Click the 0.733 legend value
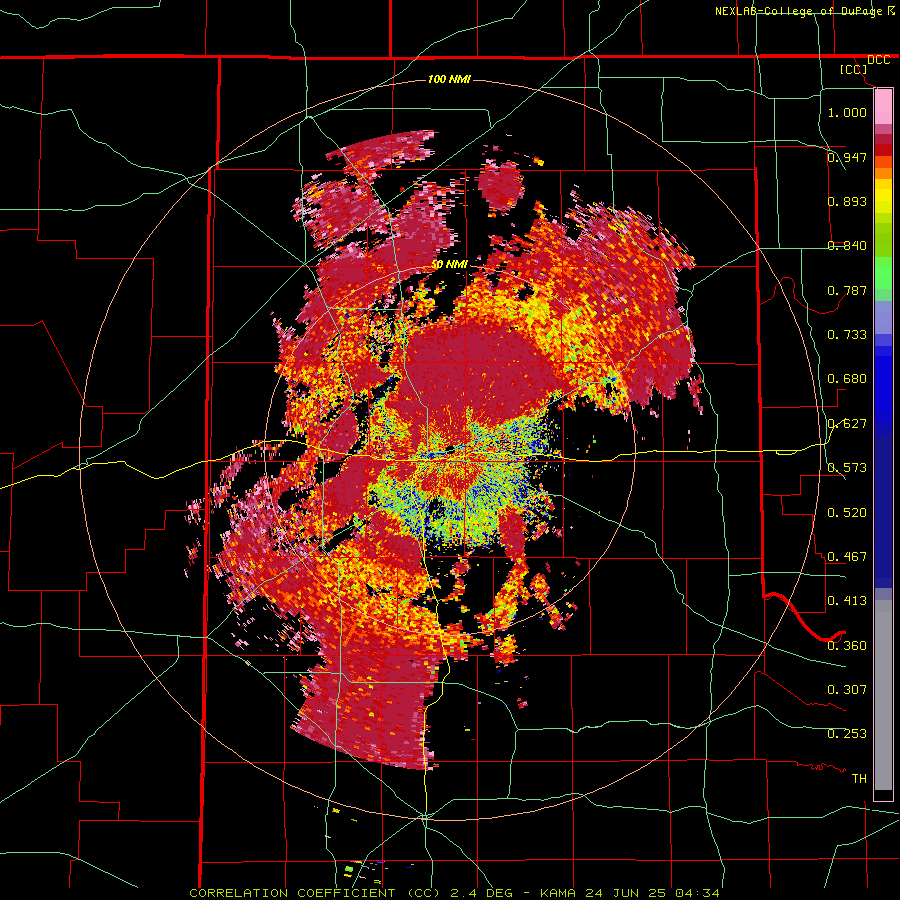Screen dimensions: 900x900 tap(847, 335)
